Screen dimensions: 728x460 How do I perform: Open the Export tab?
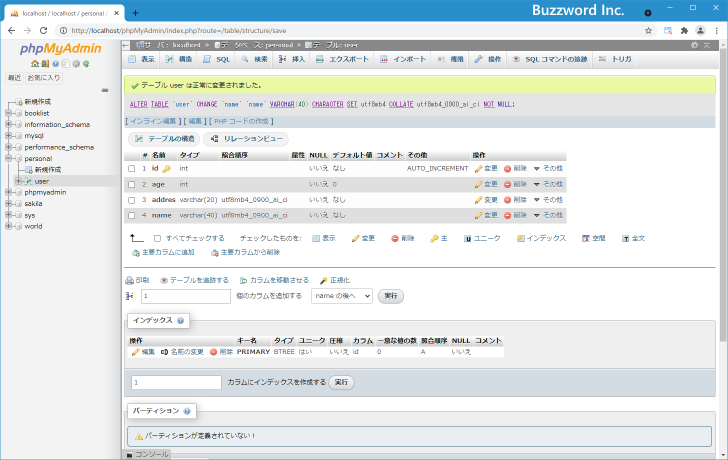(x=342, y=59)
